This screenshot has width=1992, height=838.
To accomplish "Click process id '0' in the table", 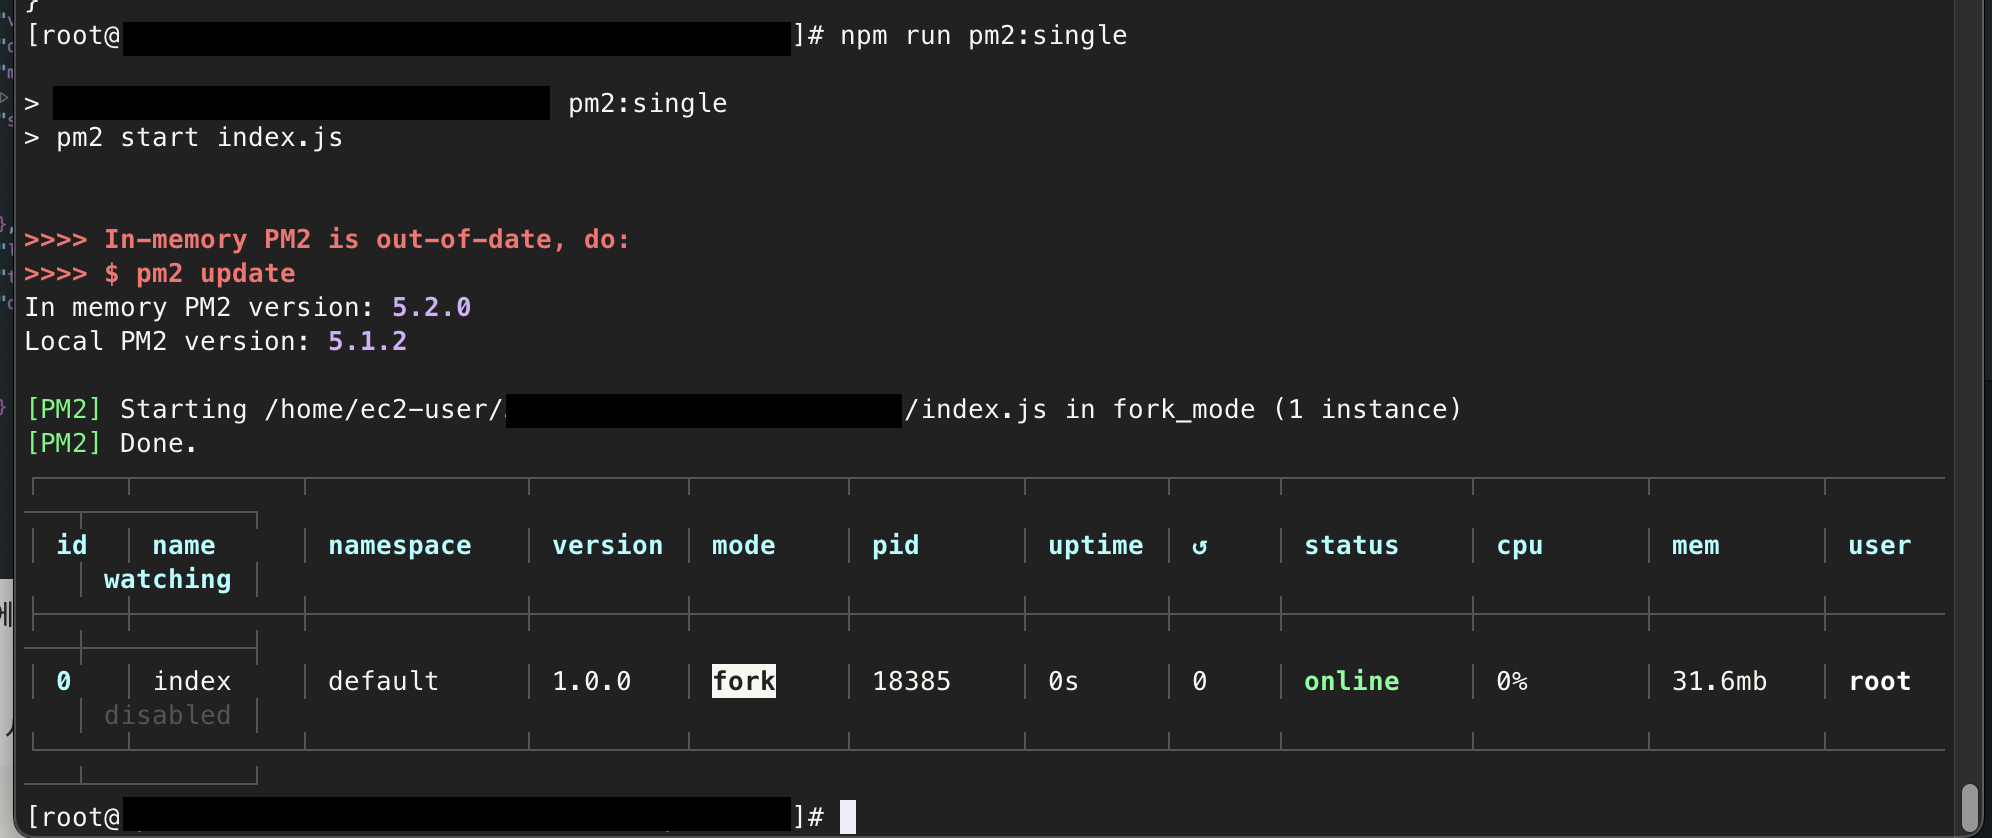I will 63,681.
